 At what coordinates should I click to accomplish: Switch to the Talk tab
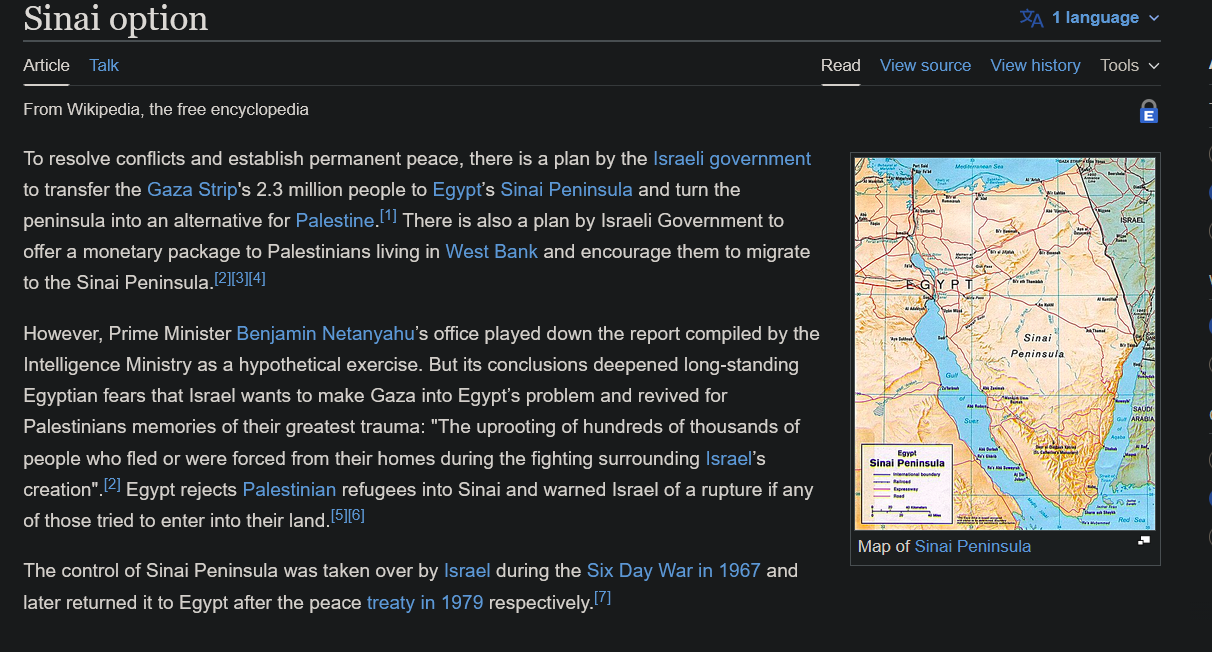104,65
